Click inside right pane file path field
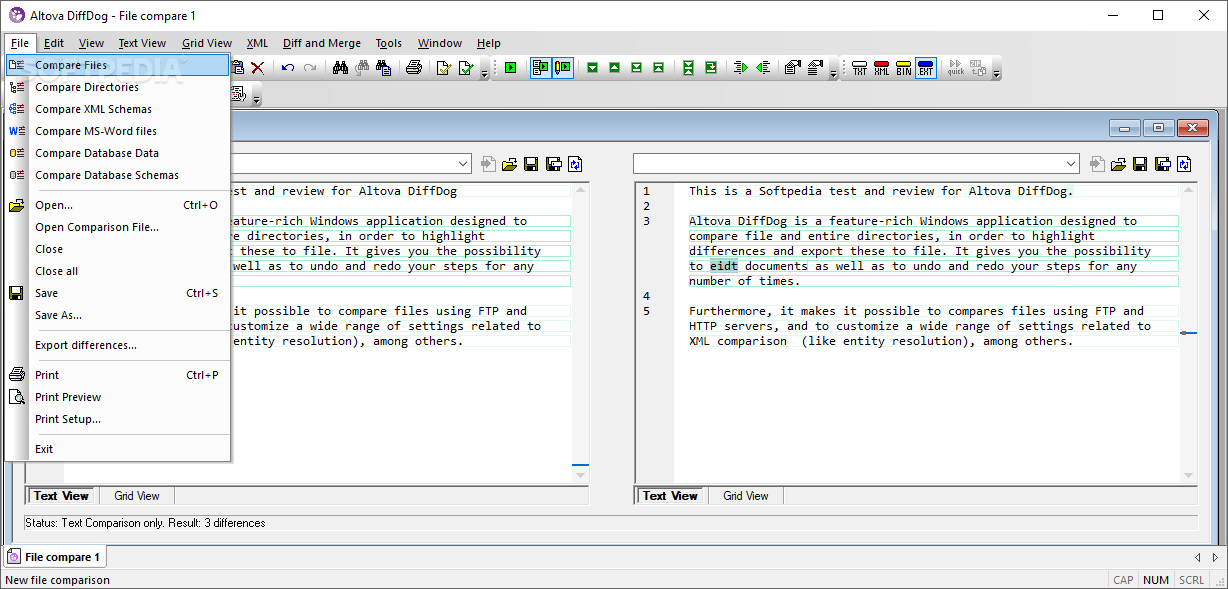 click(848, 164)
